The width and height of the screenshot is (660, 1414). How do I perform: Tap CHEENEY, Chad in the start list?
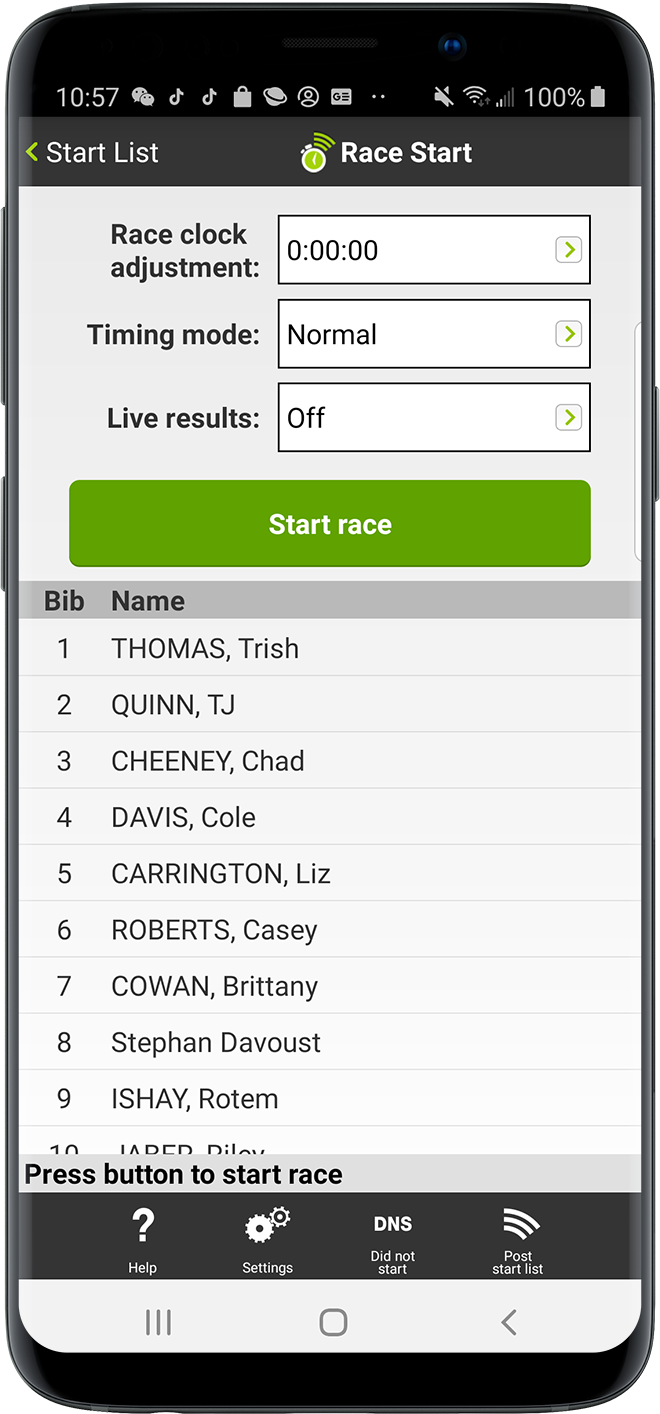(330, 761)
